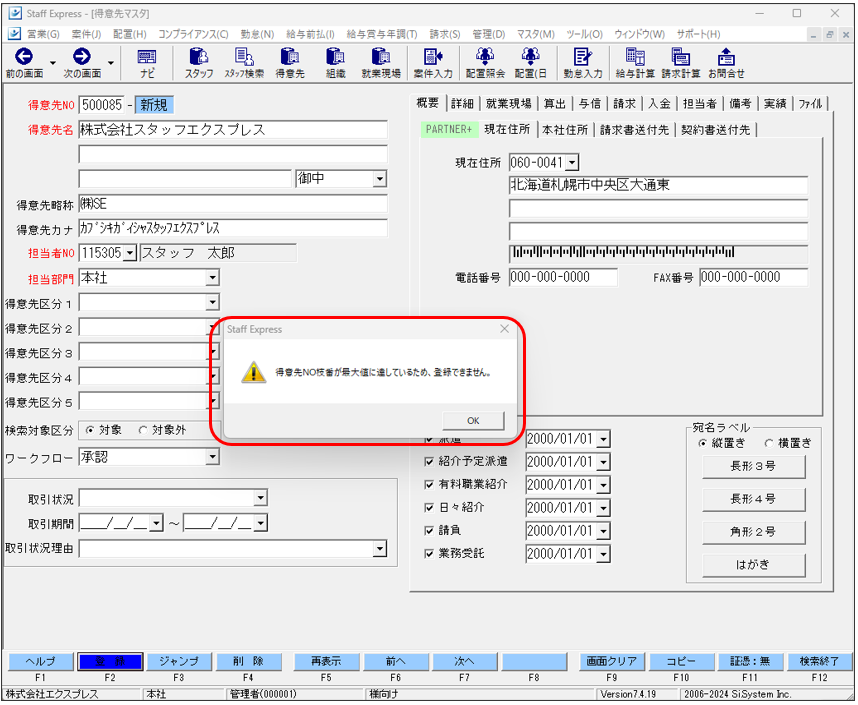Open the 勤怠入力 toolbar icon
This screenshot has width=858, height=705.
[583, 62]
